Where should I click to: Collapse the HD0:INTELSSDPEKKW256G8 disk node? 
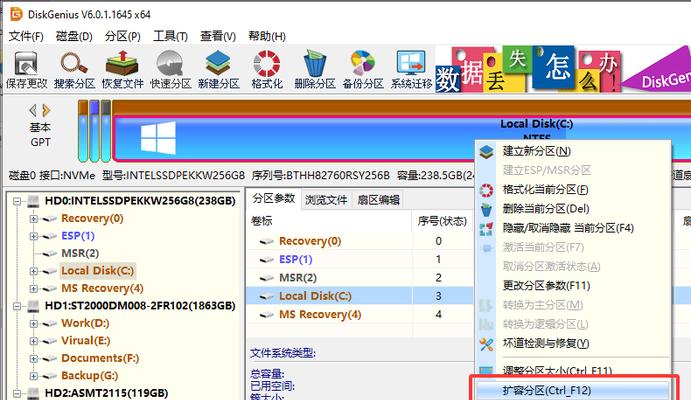point(17,201)
